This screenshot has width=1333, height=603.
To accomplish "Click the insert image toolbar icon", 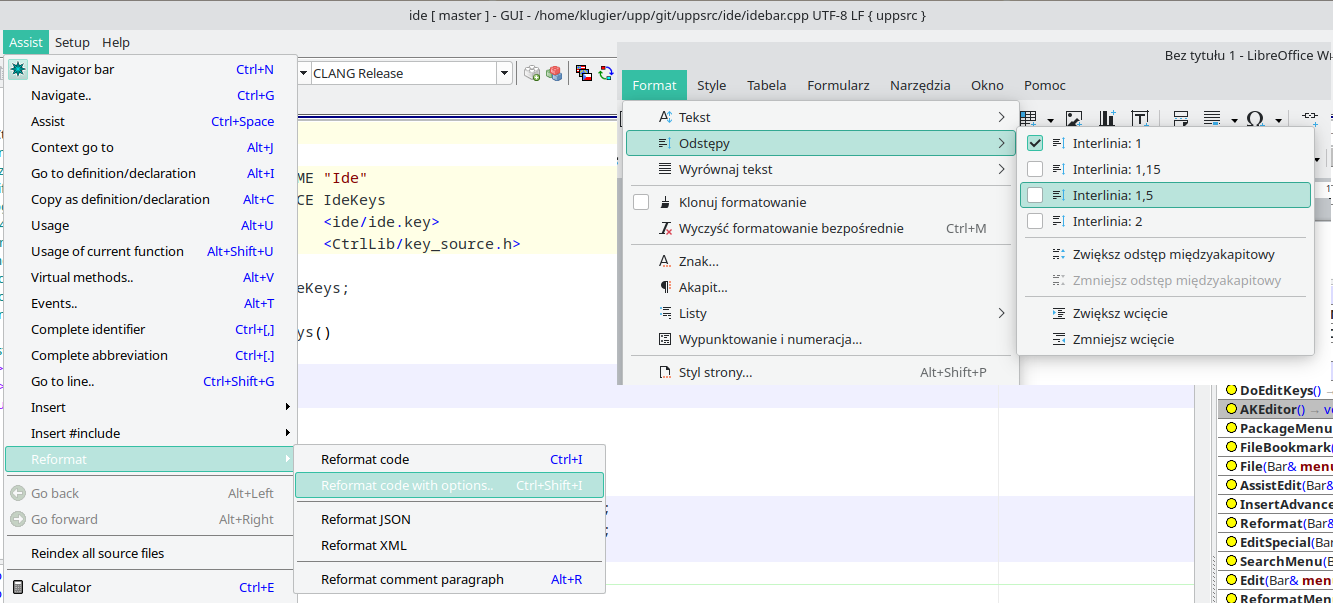I will coord(1074,119).
